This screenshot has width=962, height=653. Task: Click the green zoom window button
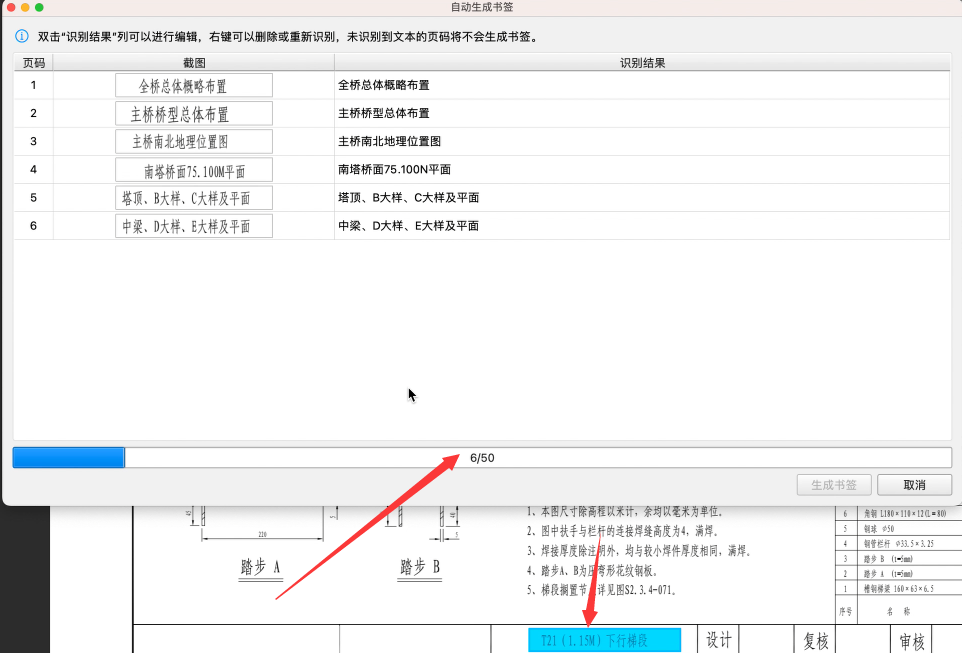tap(39, 7)
